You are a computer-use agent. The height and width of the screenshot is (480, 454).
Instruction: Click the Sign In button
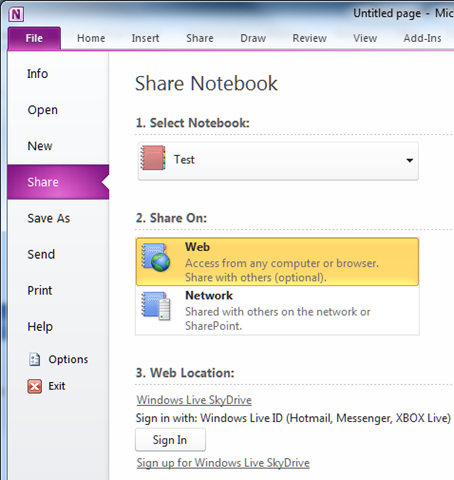pos(170,440)
